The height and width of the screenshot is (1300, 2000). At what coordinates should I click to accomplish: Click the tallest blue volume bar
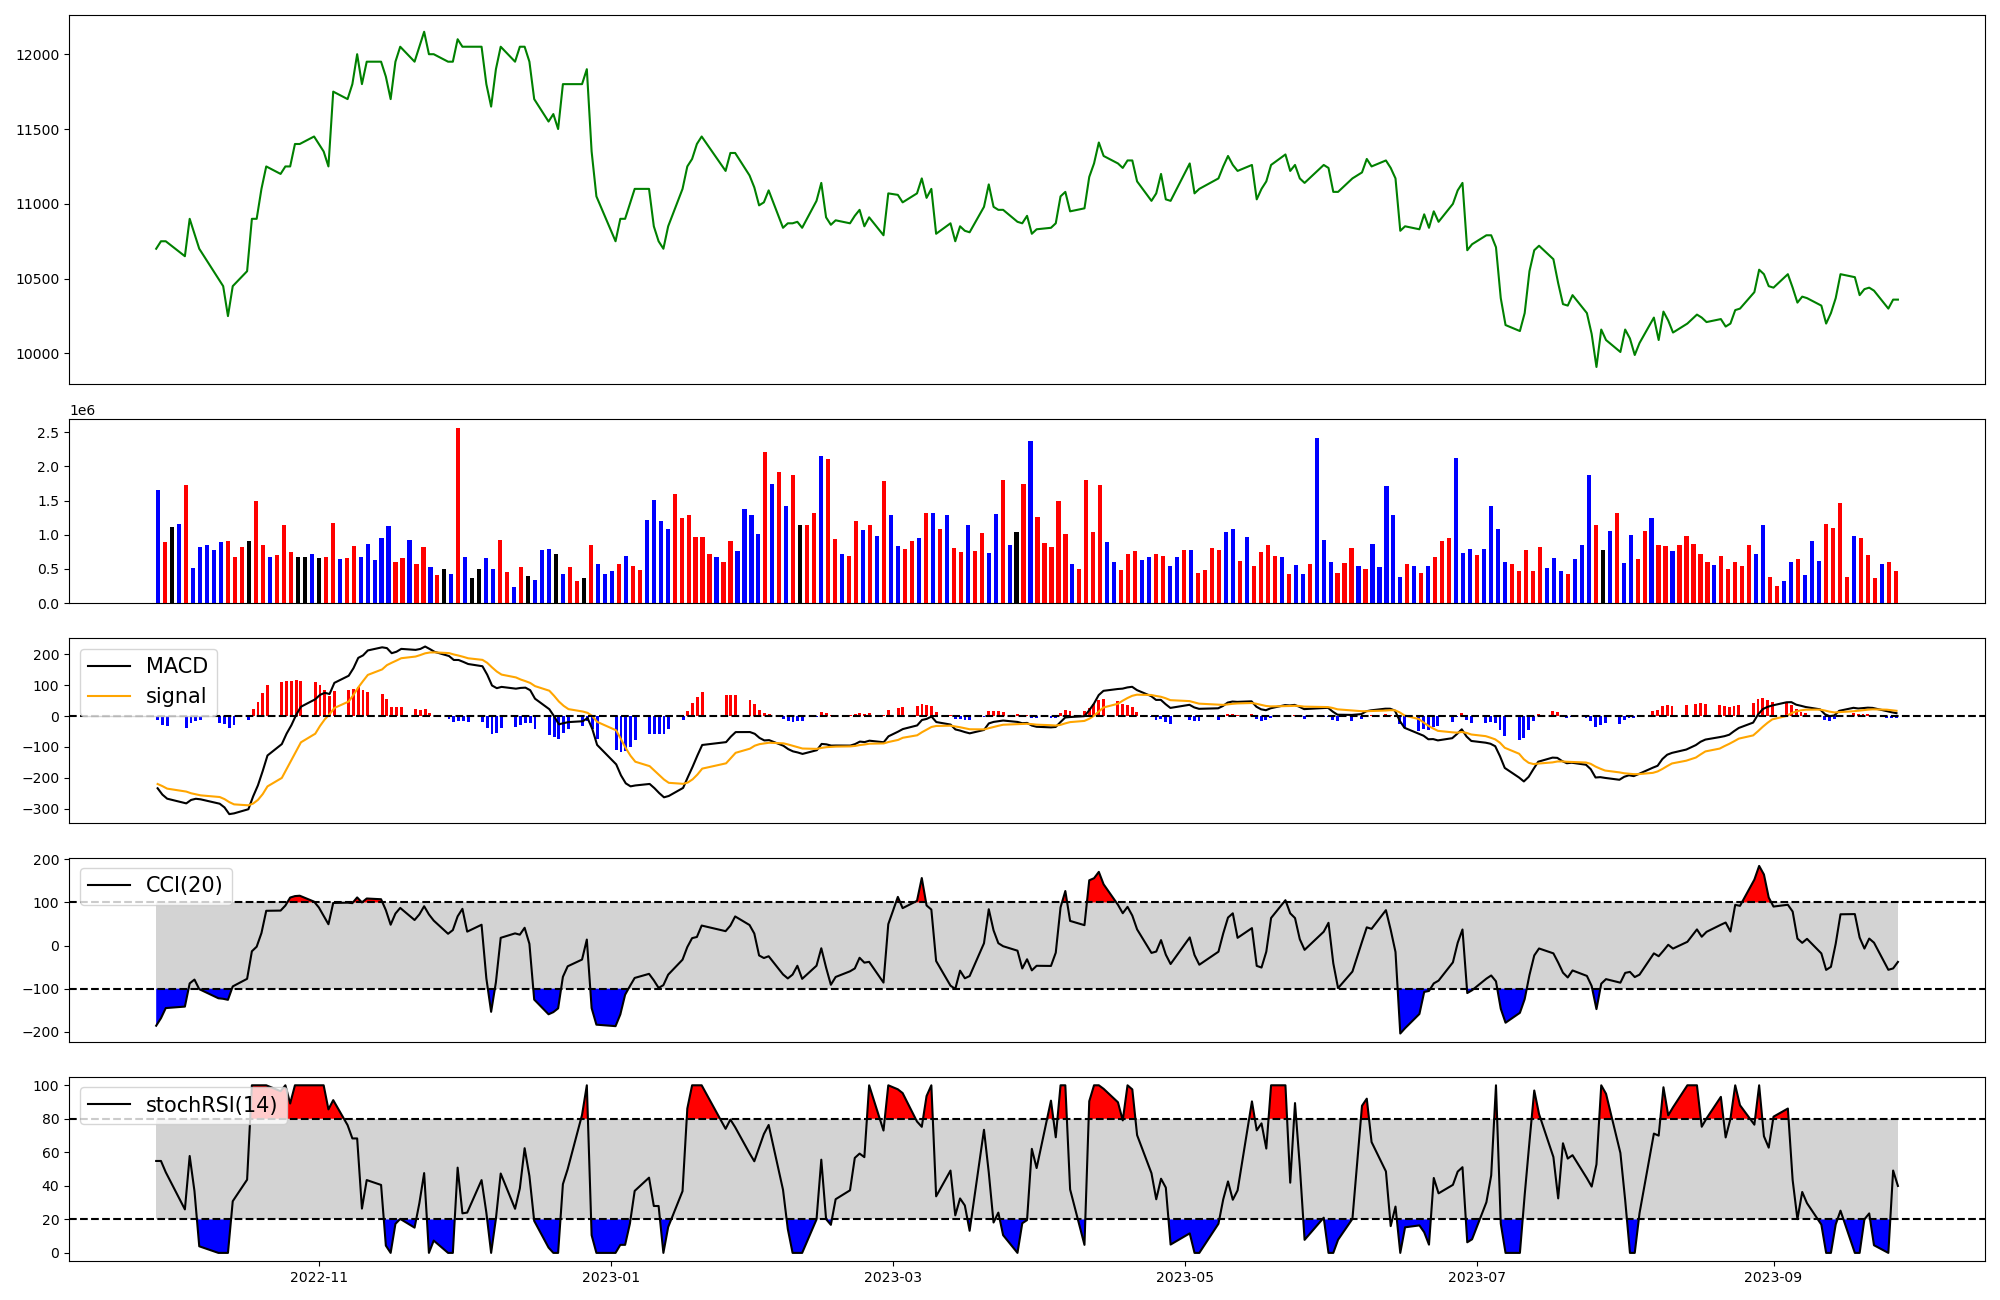tap(1317, 520)
